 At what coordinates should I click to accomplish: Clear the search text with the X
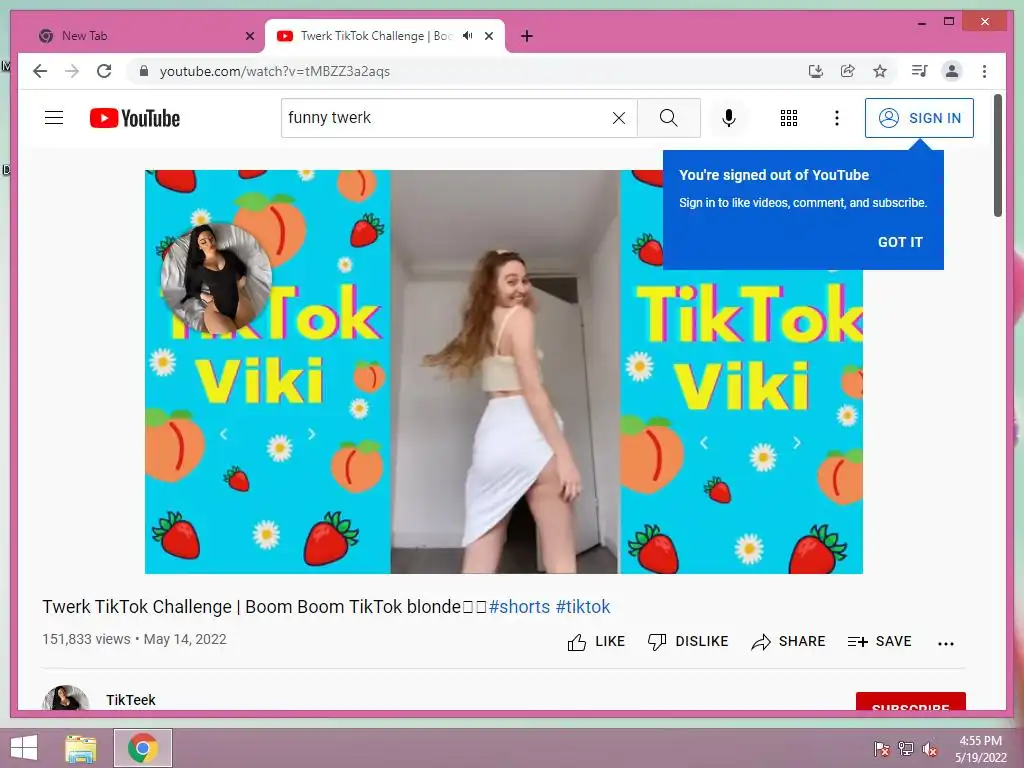pos(618,118)
